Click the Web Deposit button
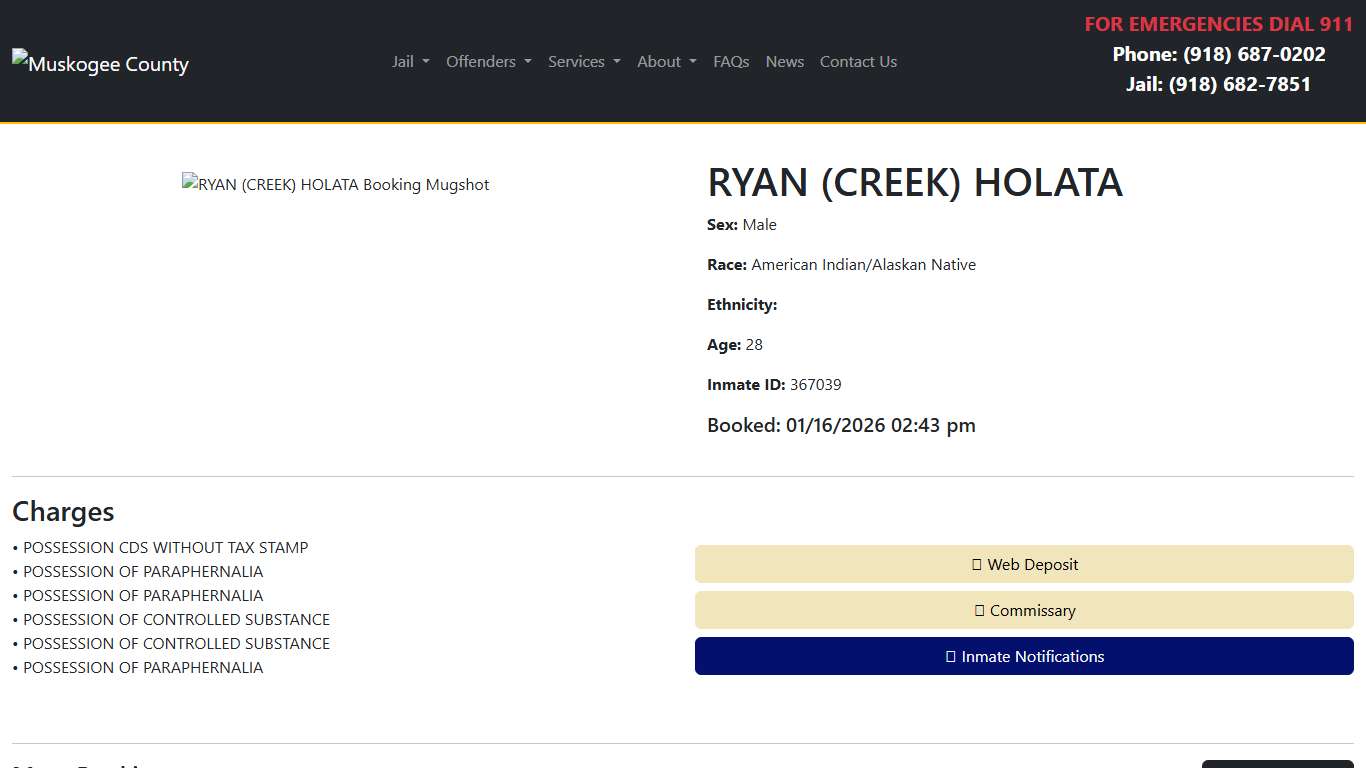The height and width of the screenshot is (768, 1366). point(1024,564)
